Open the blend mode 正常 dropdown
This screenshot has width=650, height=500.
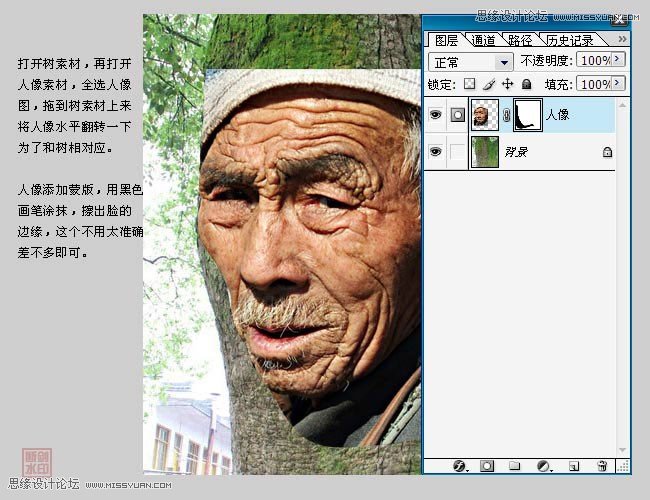coord(470,62)
